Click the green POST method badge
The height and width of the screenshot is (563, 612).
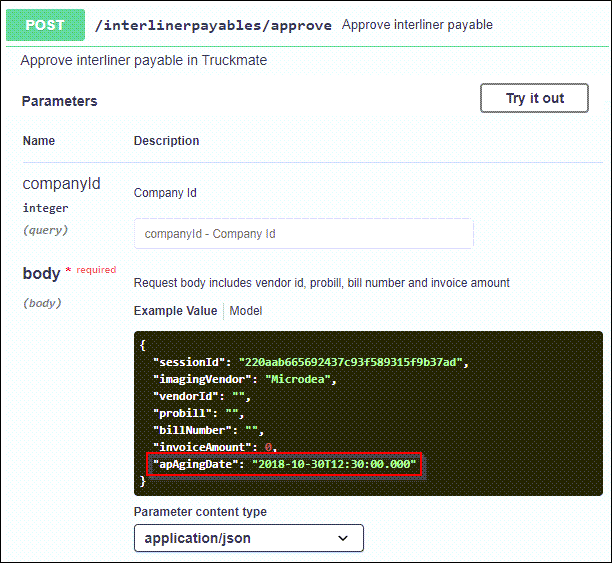pyautogui.click(x=45, y=24)
